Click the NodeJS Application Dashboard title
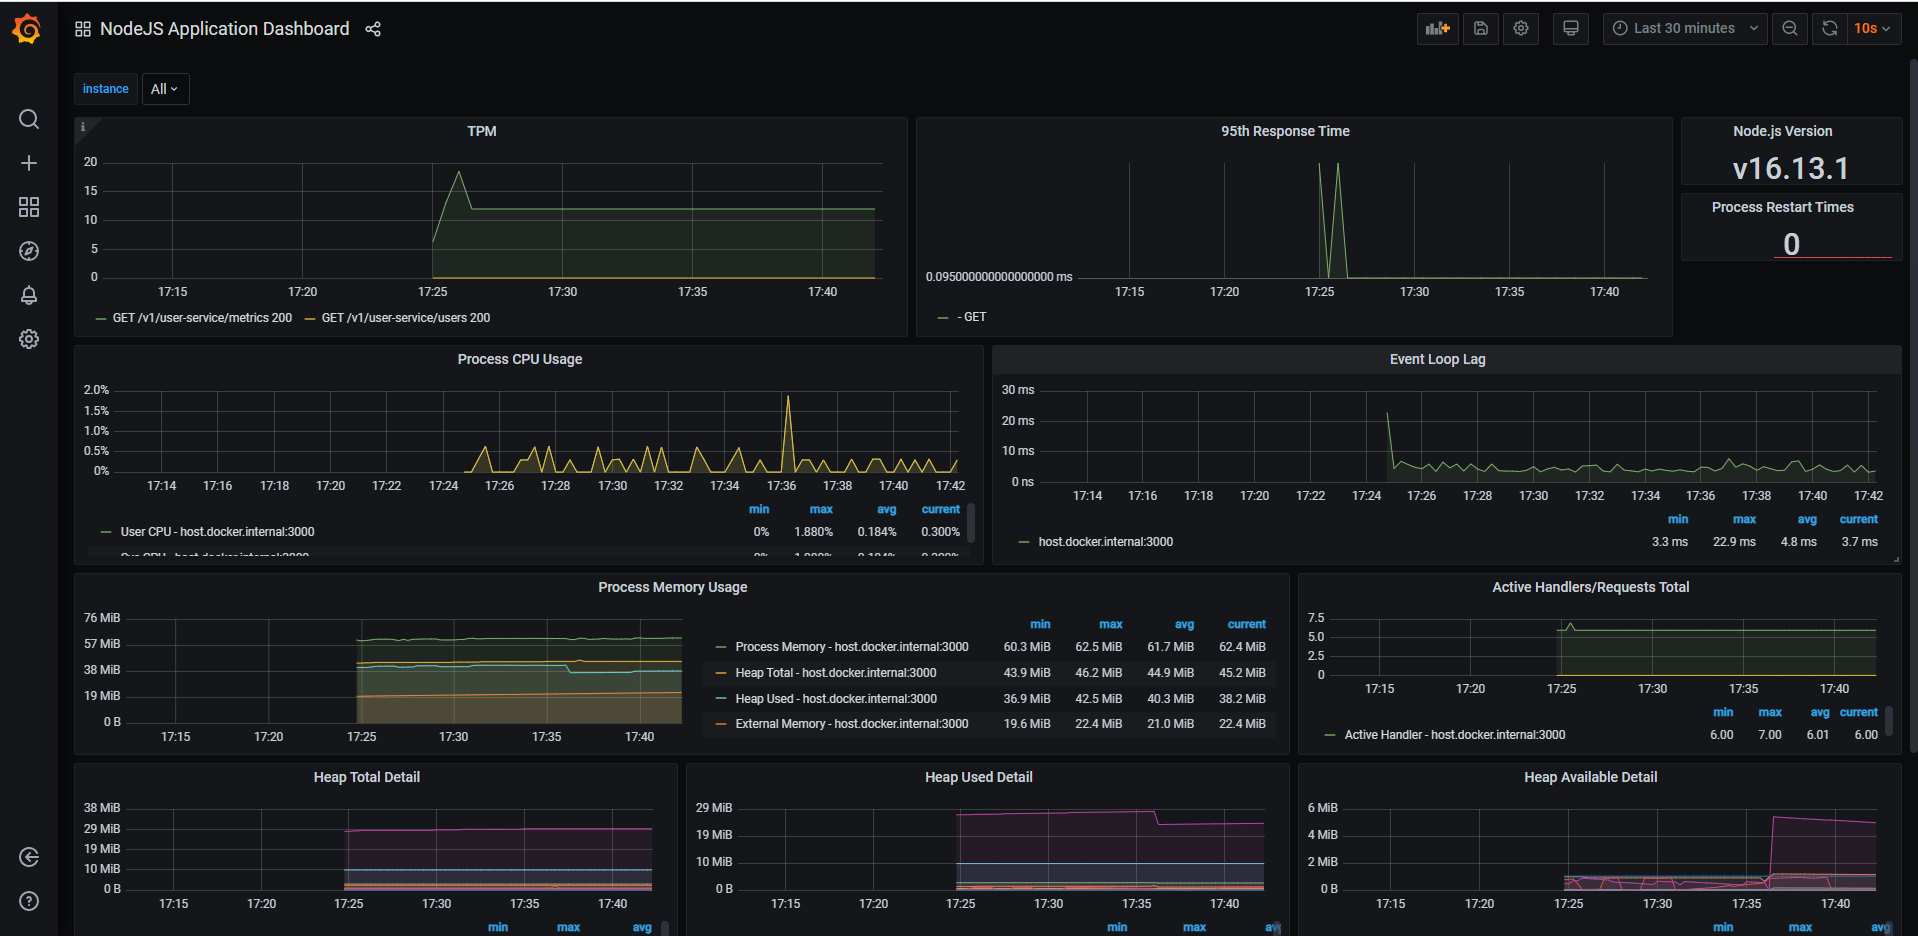Screen dimensions: 1918x936 pos(225,29)
